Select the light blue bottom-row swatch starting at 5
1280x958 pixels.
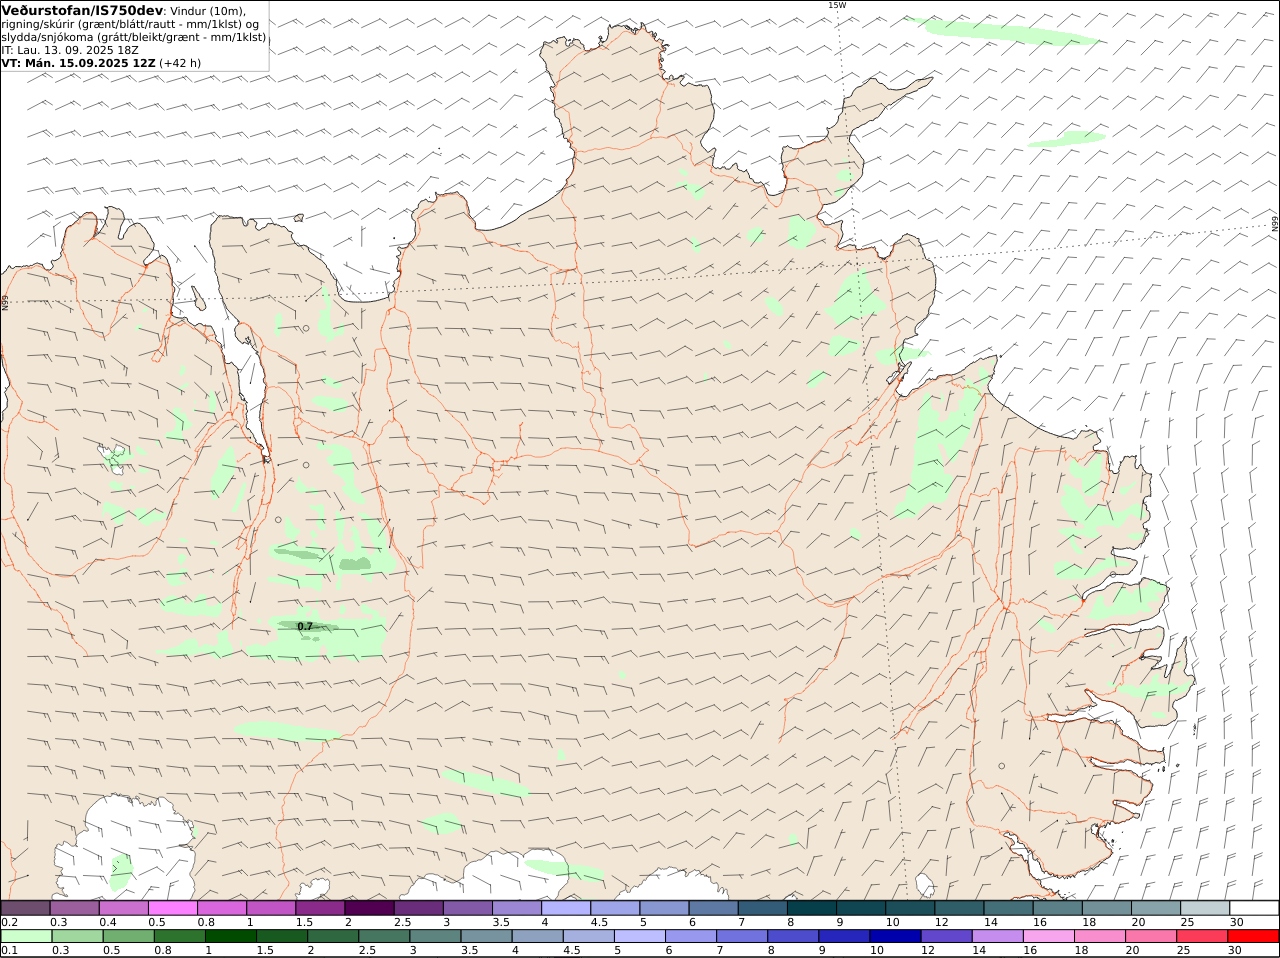click(x=639, y=937)
